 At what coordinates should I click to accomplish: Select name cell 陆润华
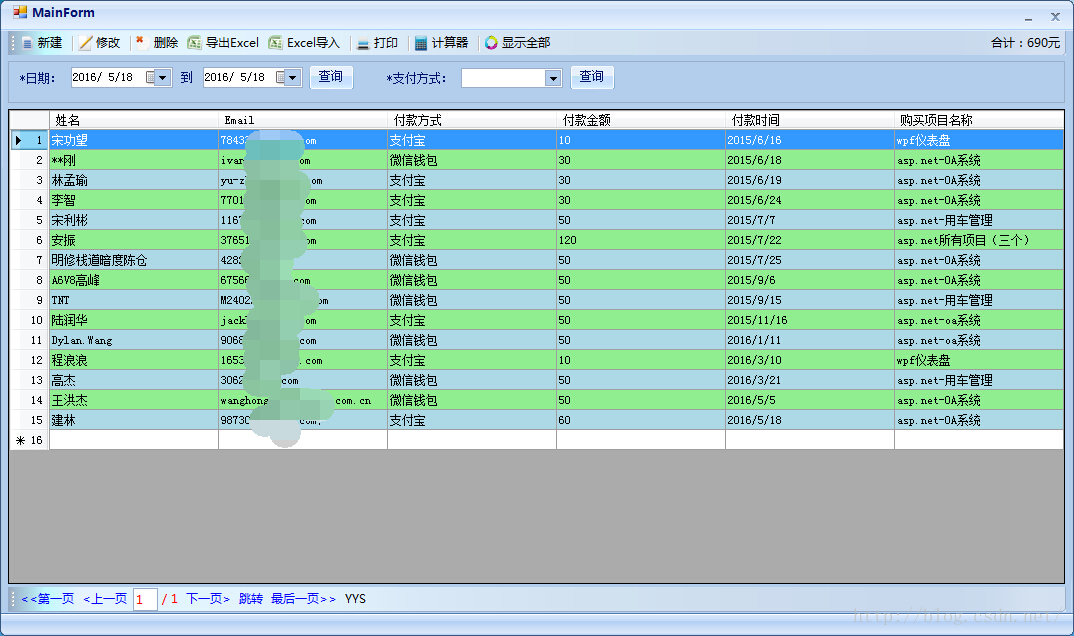(x=134, y=320)
